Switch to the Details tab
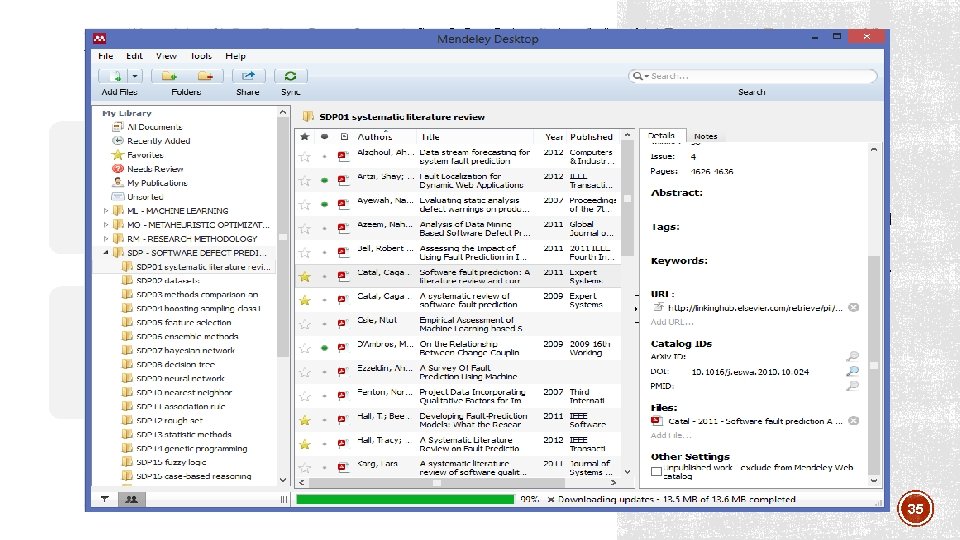Screen dimensions: 960x540 tap(662, 135)
